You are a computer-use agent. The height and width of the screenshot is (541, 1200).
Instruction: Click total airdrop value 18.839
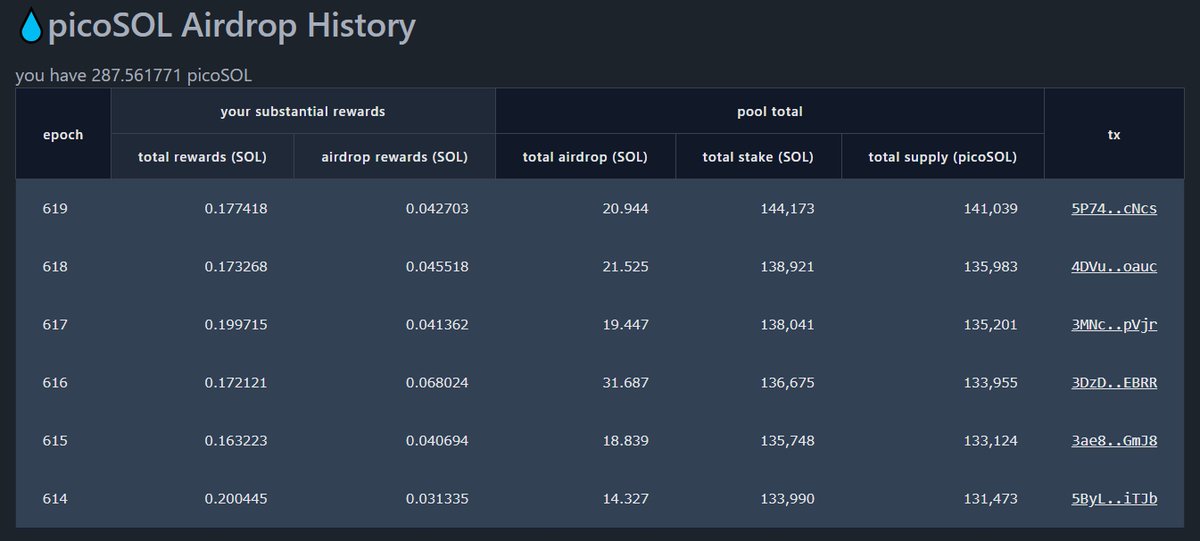[x=626, y=441]
